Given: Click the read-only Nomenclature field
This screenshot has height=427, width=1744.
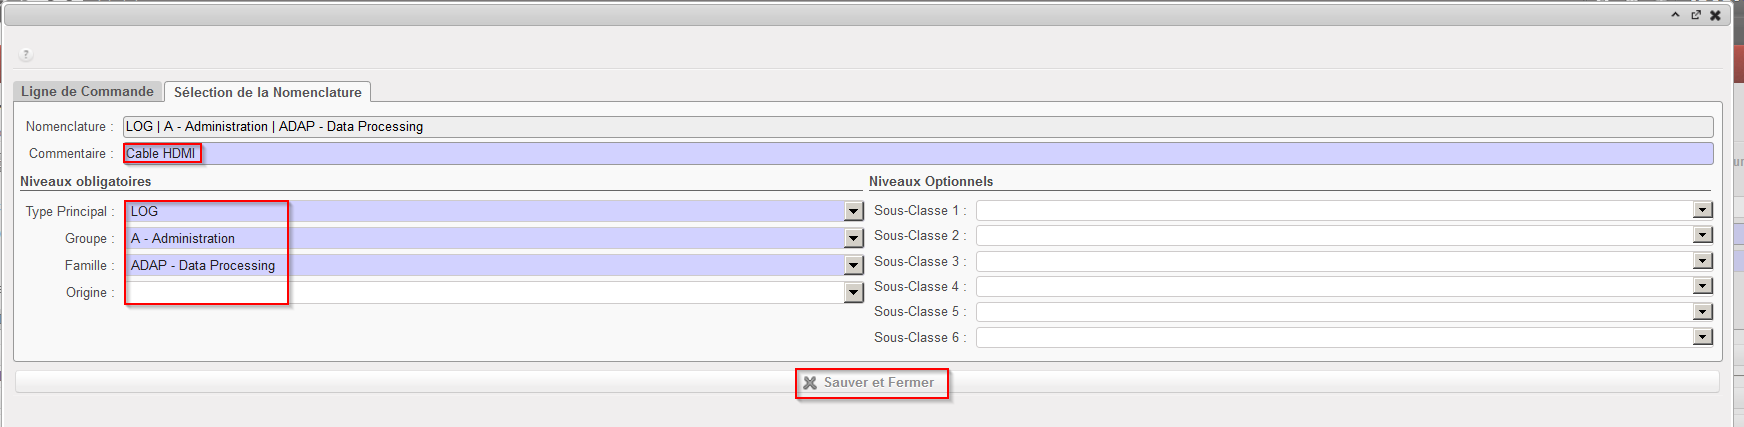Looking at the screenshot, I should coord(900,126).
